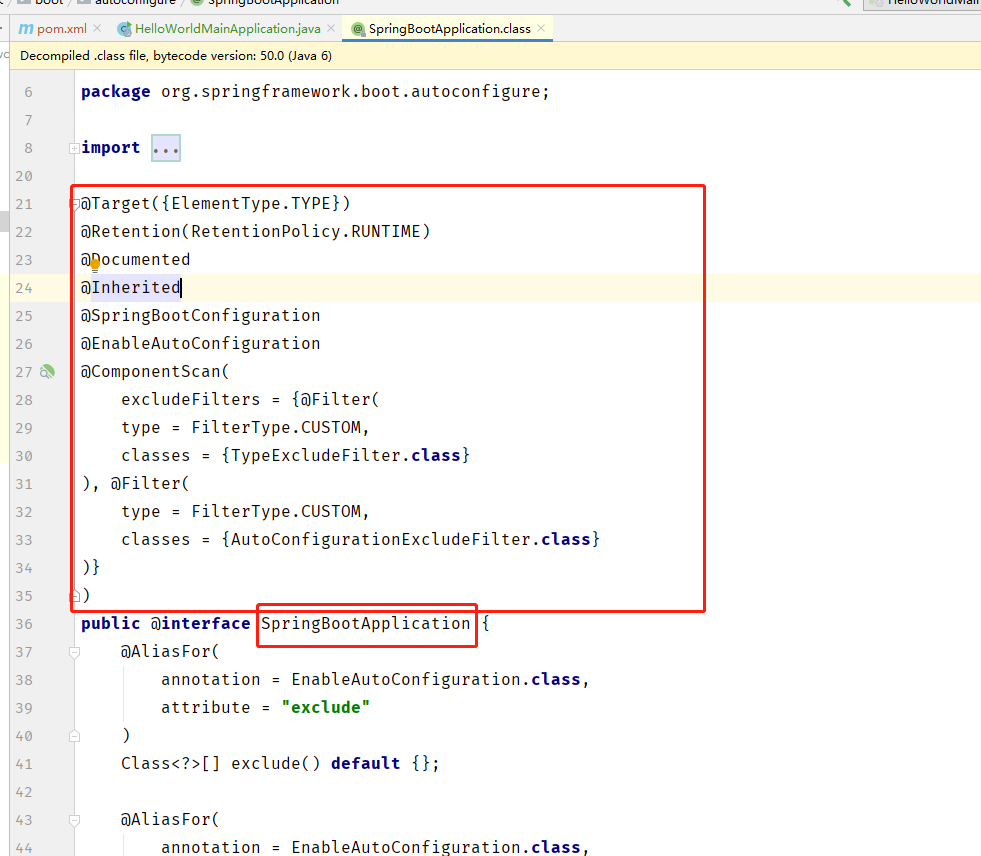
Task: Click the @SpringBootConfiguration annotation
Action: (200, 316)
